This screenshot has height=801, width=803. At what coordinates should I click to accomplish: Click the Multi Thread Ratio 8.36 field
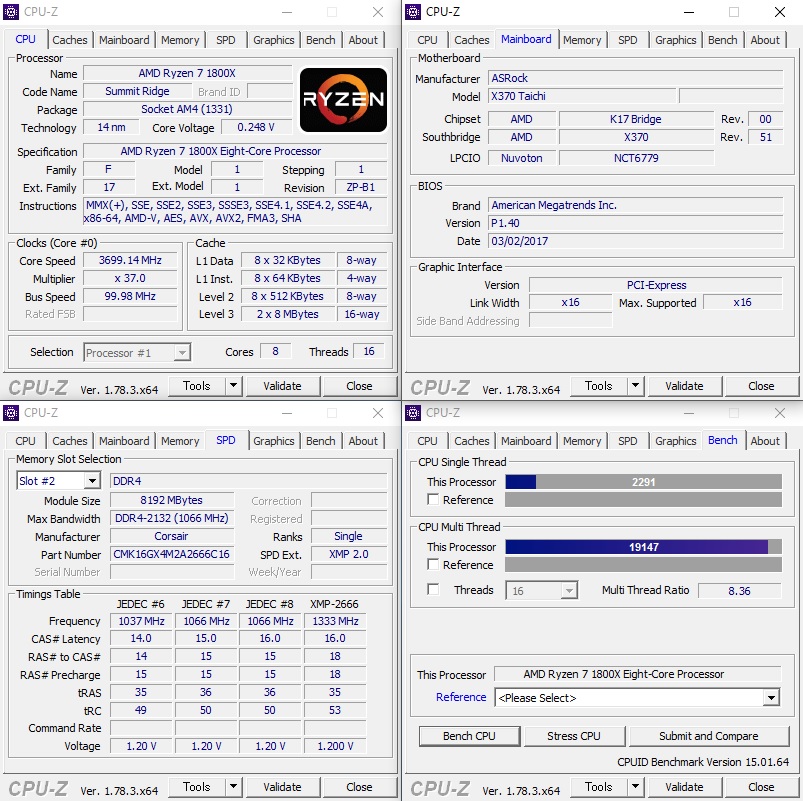739,591
